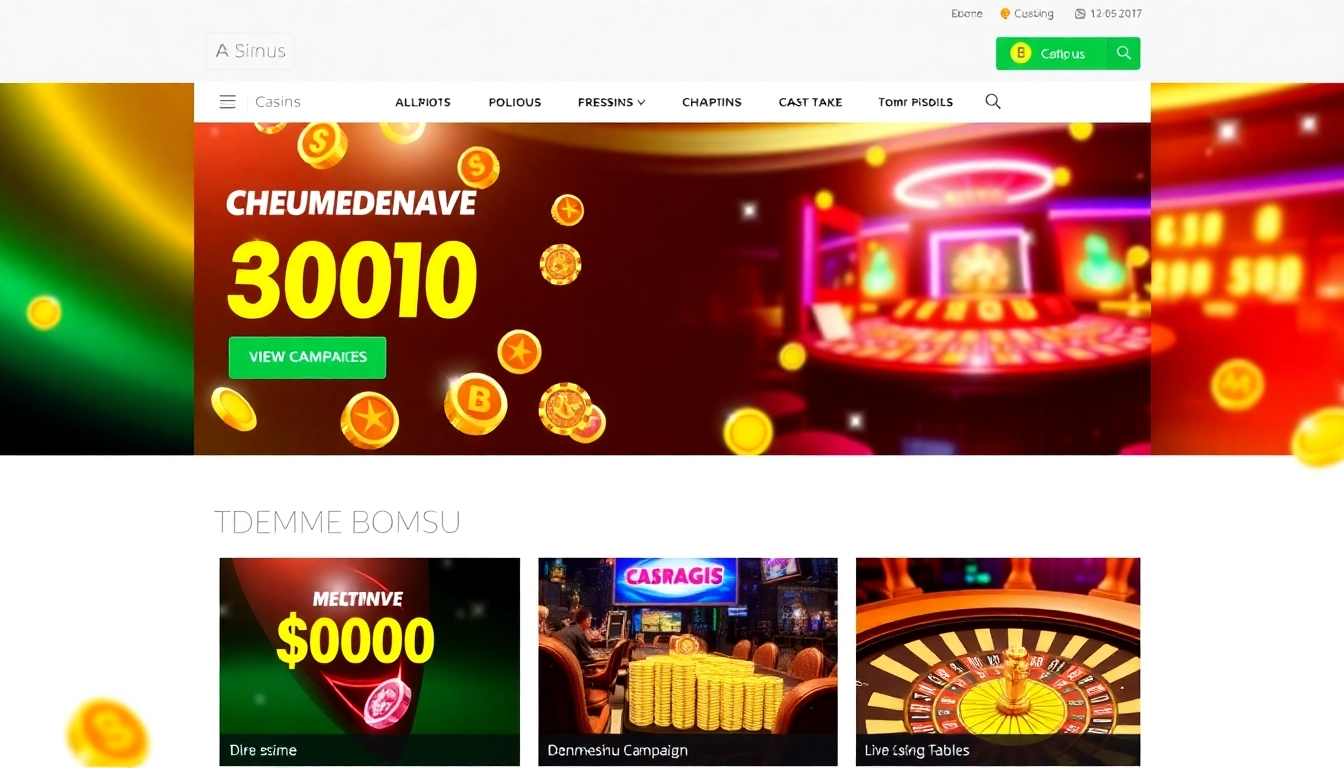This screenshot has height=768, width=1344.
Task: Open the Live Tables roulette card
Action: [998, 662]
